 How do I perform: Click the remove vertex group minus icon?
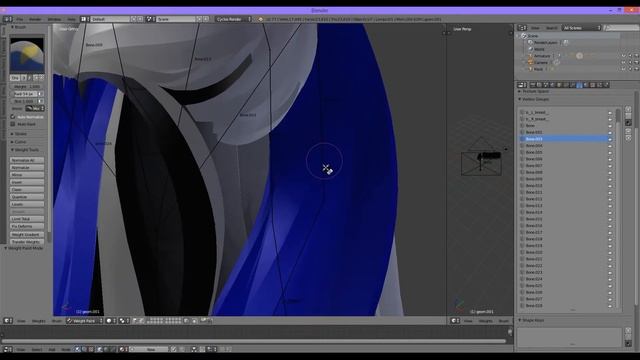click(x=628, y=116)
